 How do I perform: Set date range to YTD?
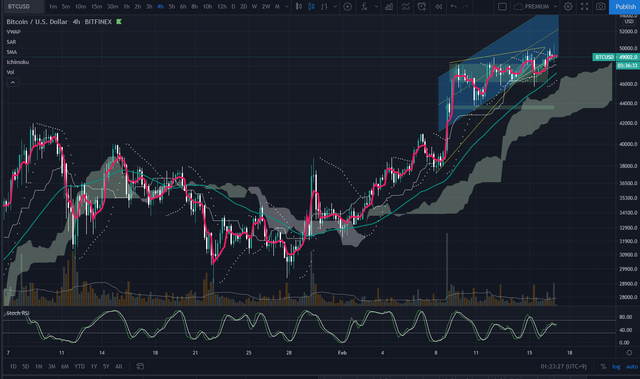pos(79,366)
